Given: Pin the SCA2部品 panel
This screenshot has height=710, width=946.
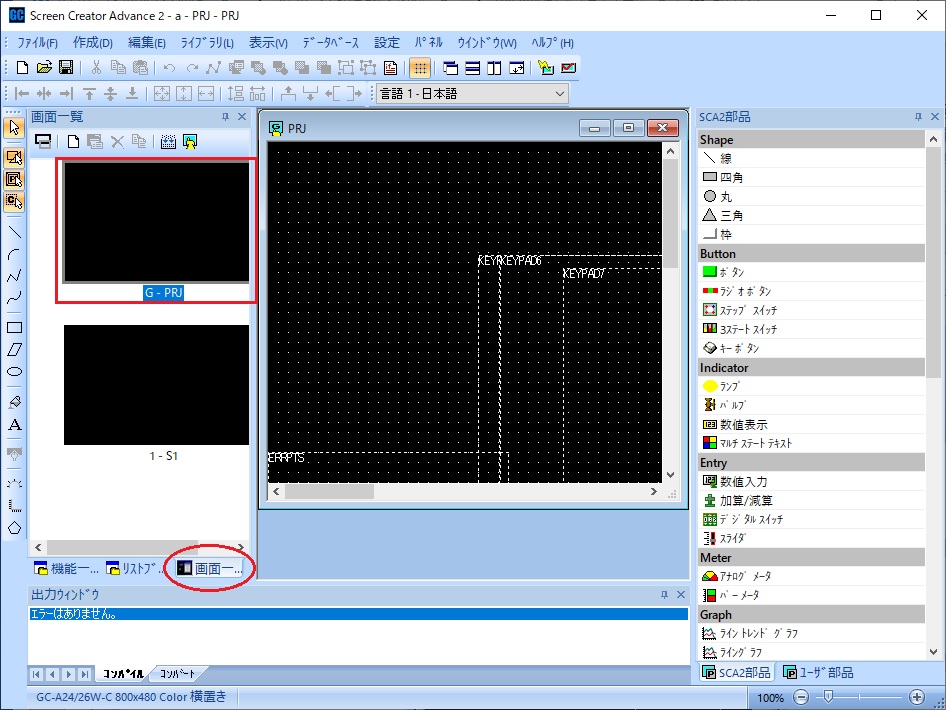Looking at the screenshot, I should 918,117.
